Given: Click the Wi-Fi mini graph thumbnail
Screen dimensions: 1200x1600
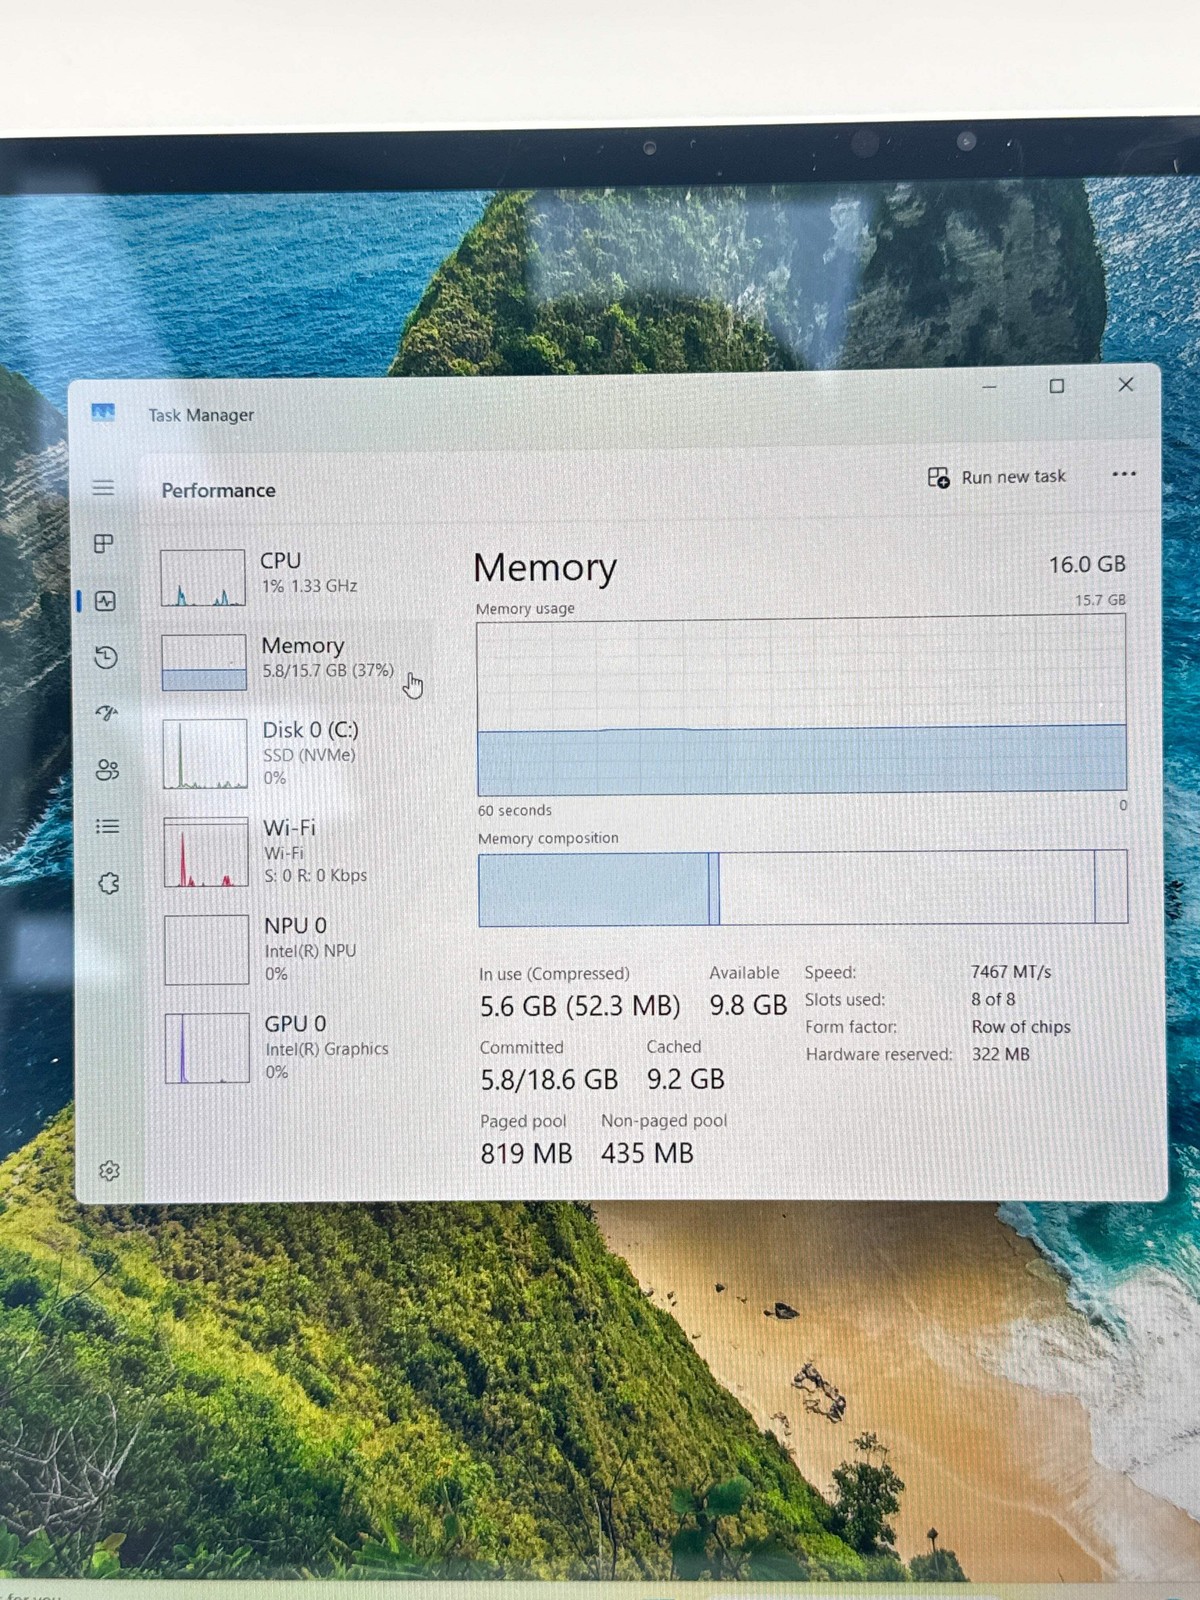Looking at the screenshot, I should click(x=206, y=852).
